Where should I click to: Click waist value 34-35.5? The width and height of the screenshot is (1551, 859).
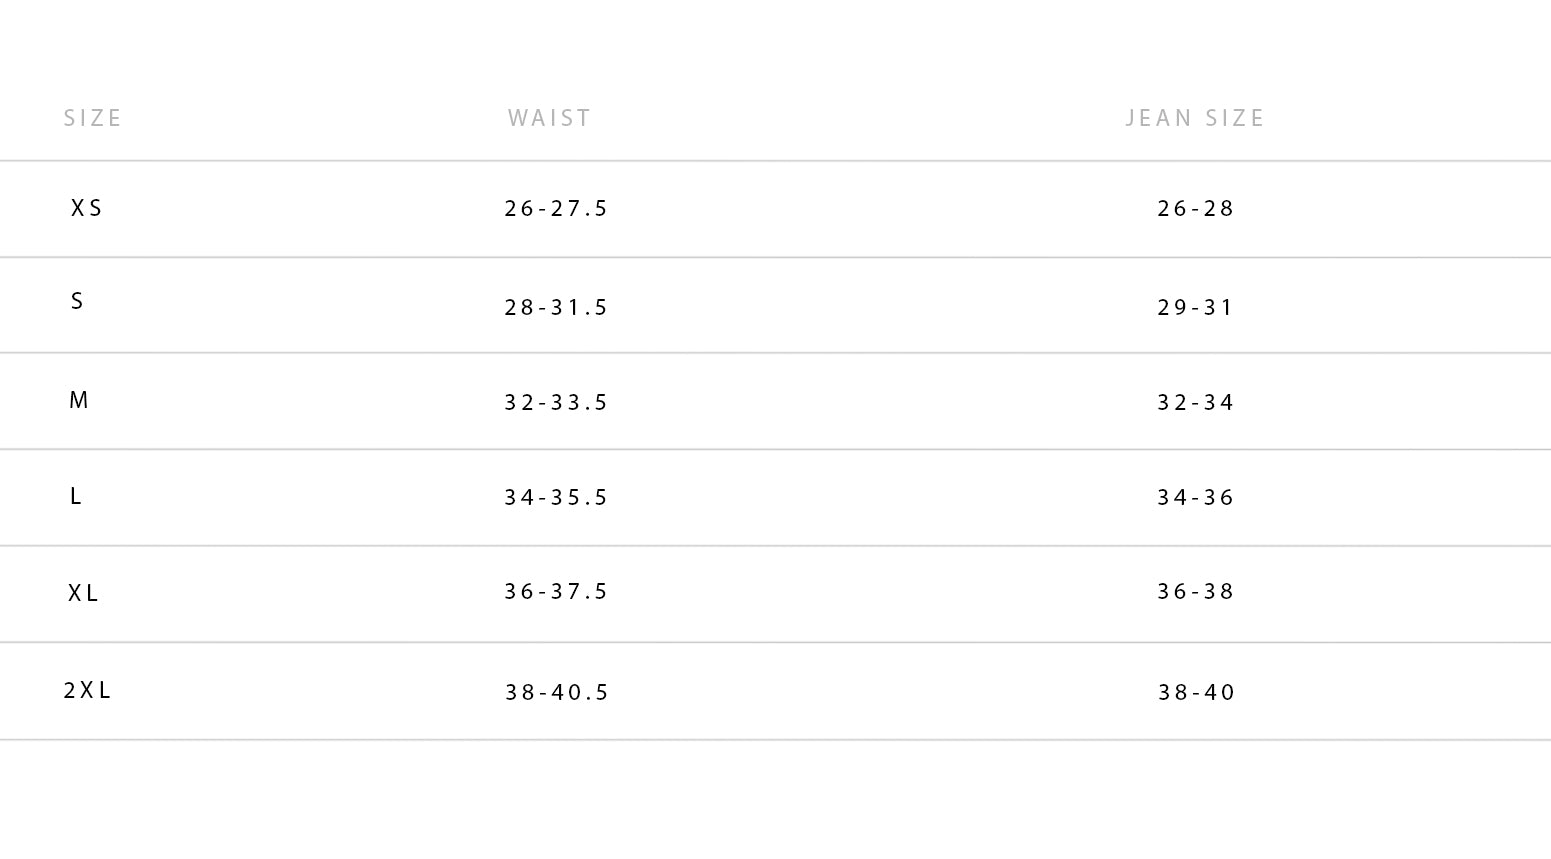pos(557,497)
